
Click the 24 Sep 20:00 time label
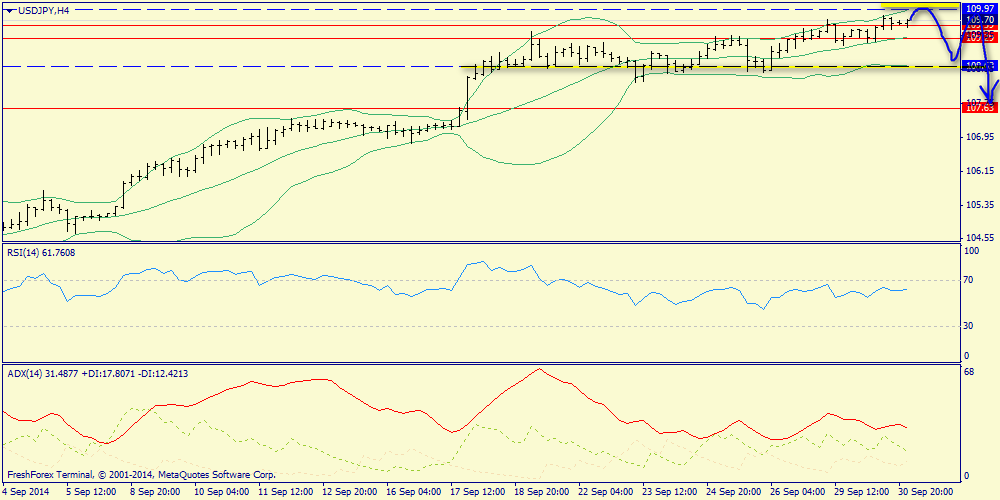[735, 493]
